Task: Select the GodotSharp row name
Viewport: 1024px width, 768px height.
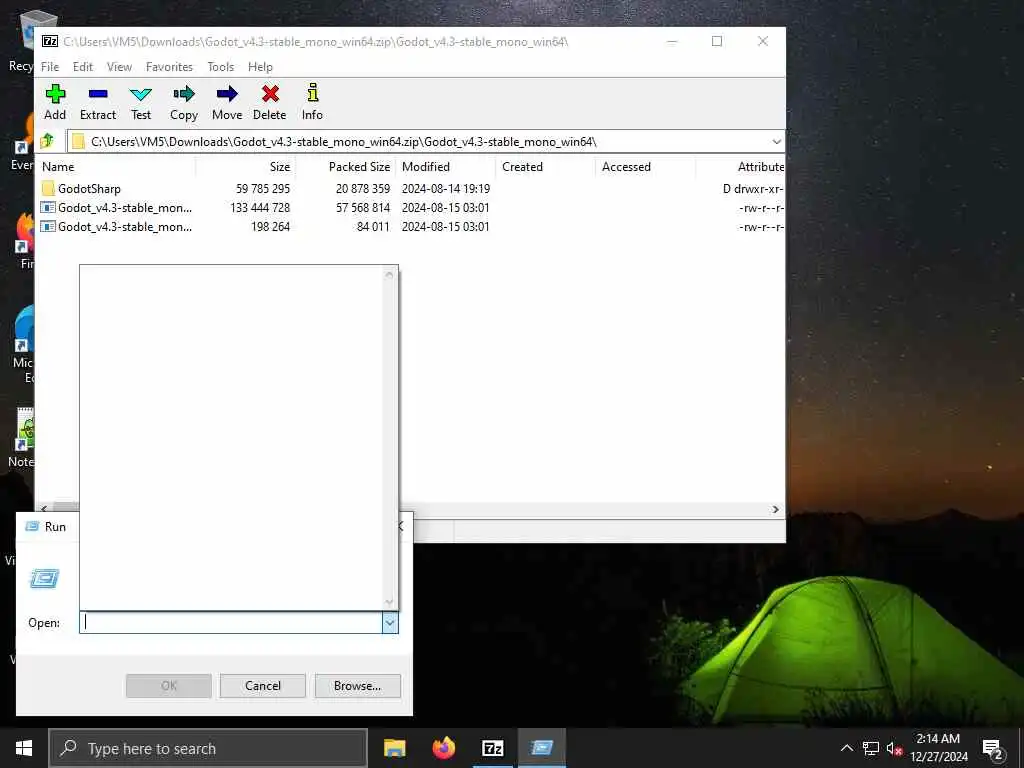Action: pos(89,189)
